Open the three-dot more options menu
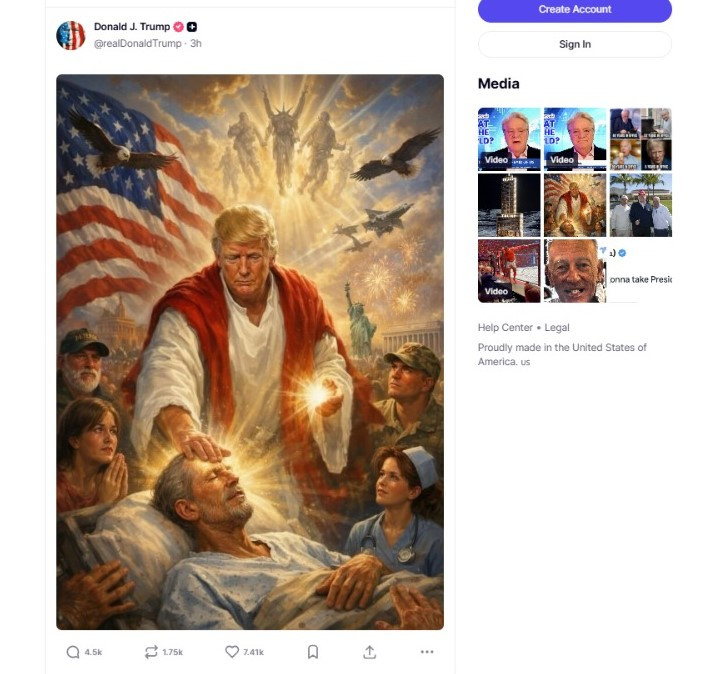This screenshot has height=674, width=708. (427, 651)
